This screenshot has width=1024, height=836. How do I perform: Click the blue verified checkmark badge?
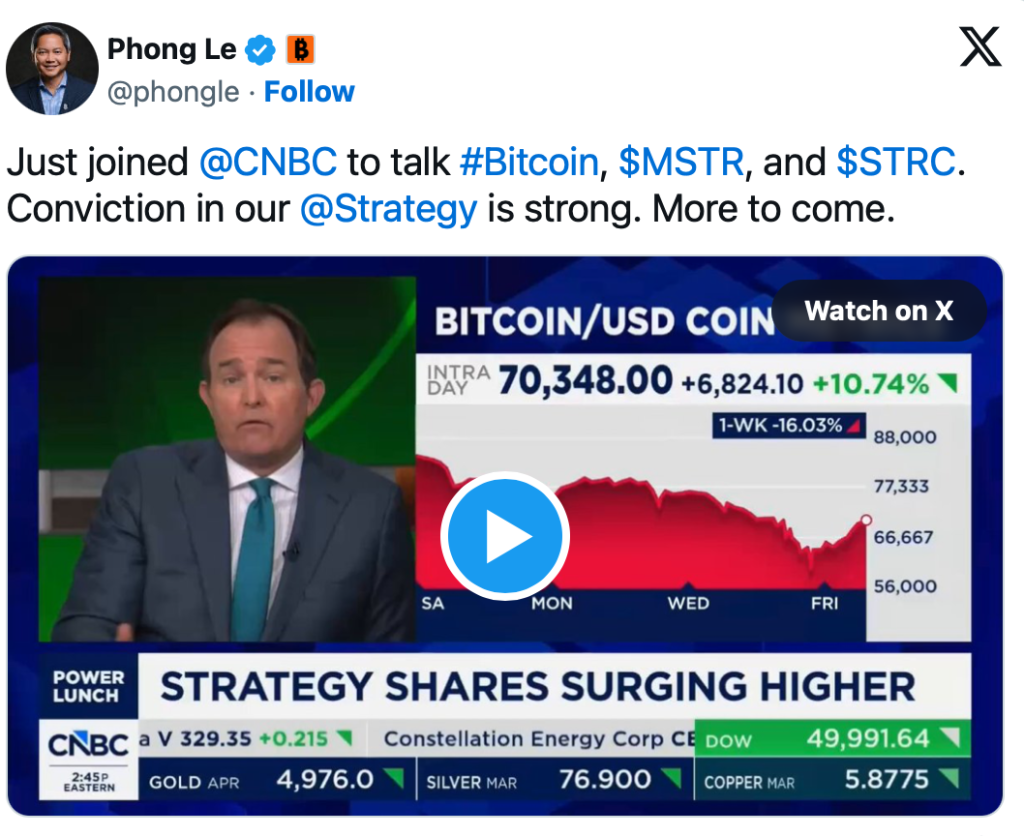(x=262, y=48)
